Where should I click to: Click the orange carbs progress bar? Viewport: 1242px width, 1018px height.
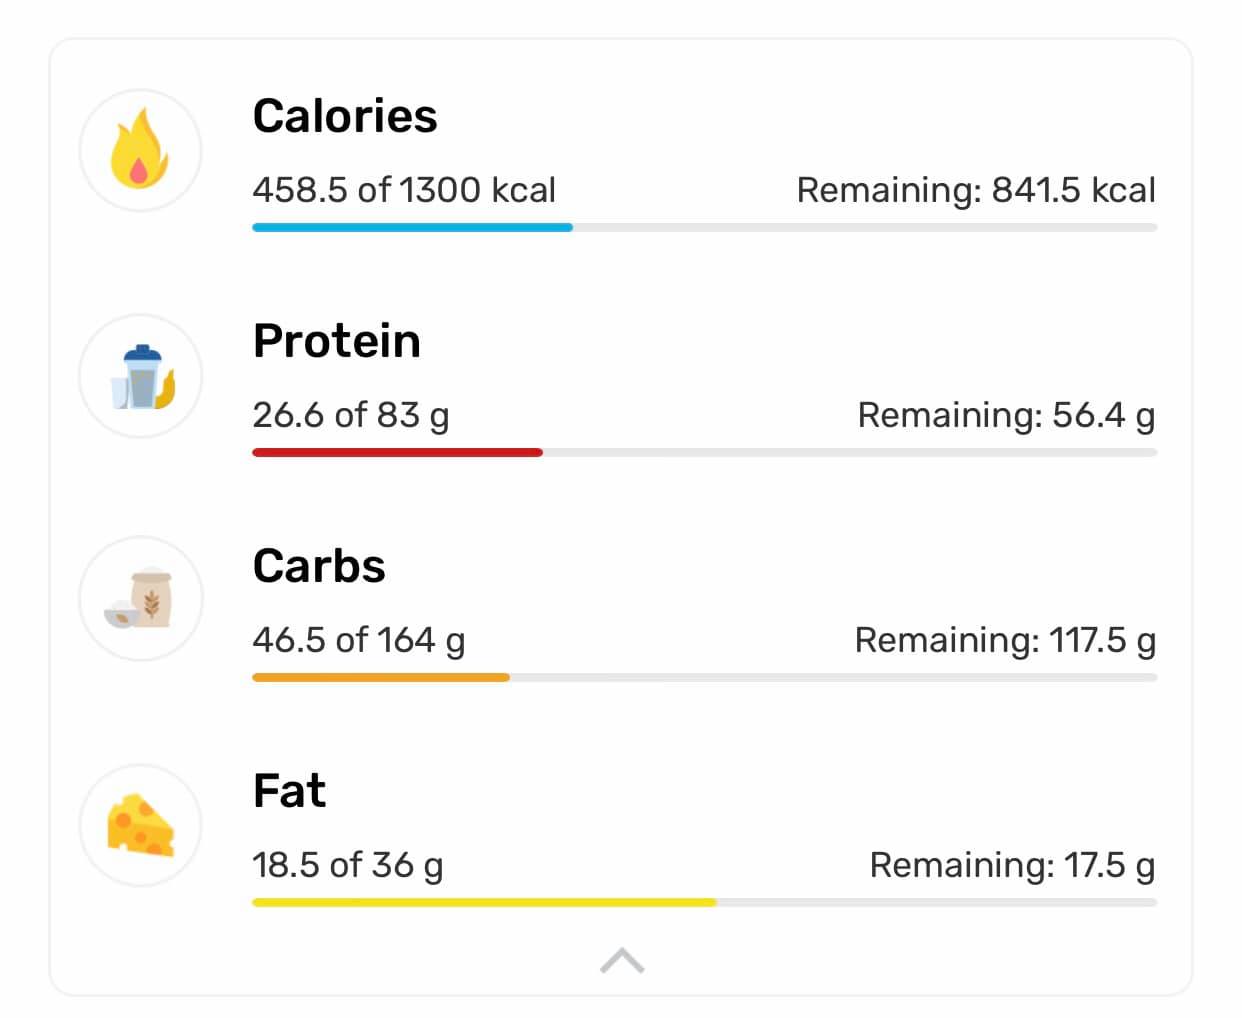tap(381, 678)
